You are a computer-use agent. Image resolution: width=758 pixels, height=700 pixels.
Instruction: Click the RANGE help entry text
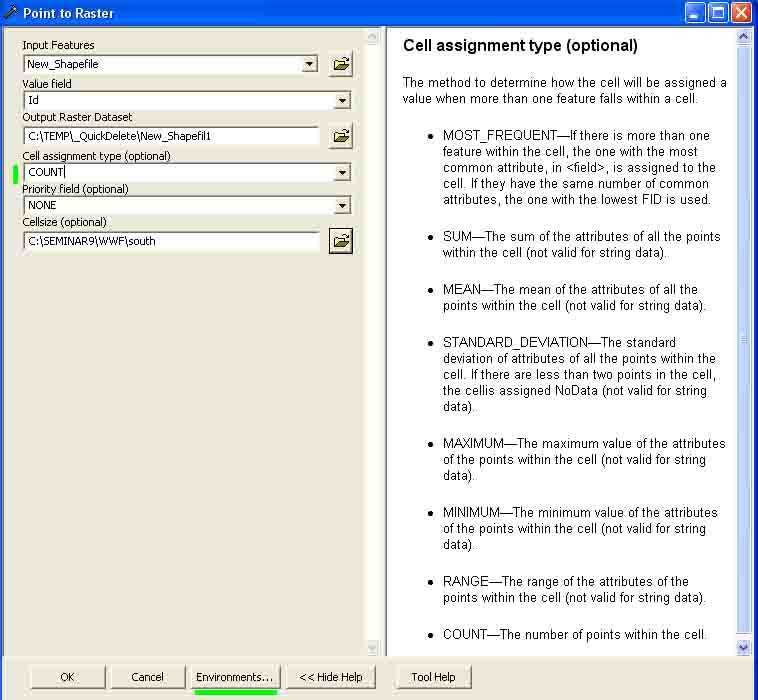click(574, 589)
